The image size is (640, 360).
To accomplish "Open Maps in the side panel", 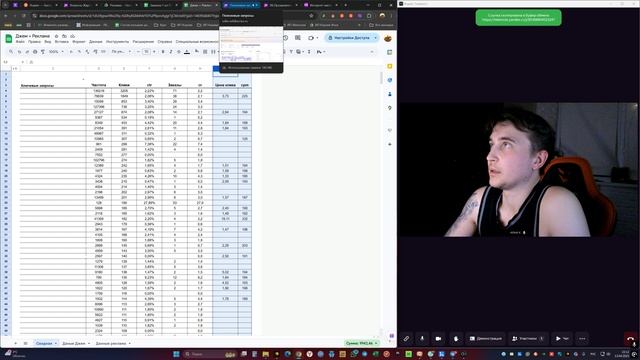I will [390, 108].
